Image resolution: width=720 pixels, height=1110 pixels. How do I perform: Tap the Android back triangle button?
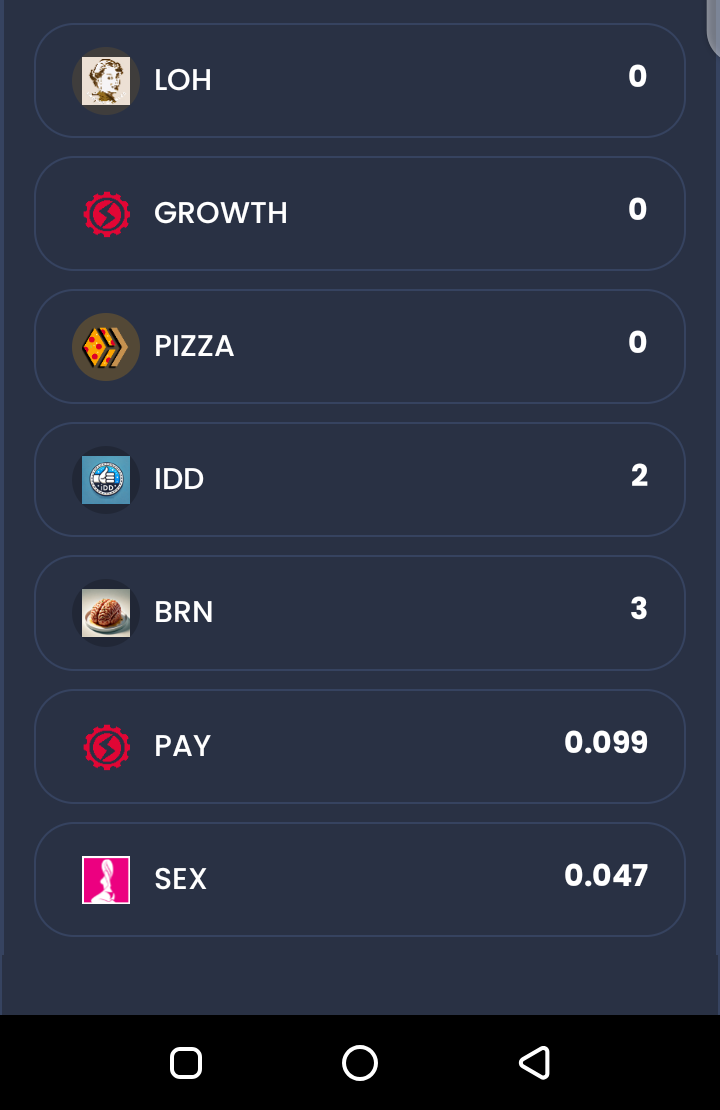pos(535,1063)
